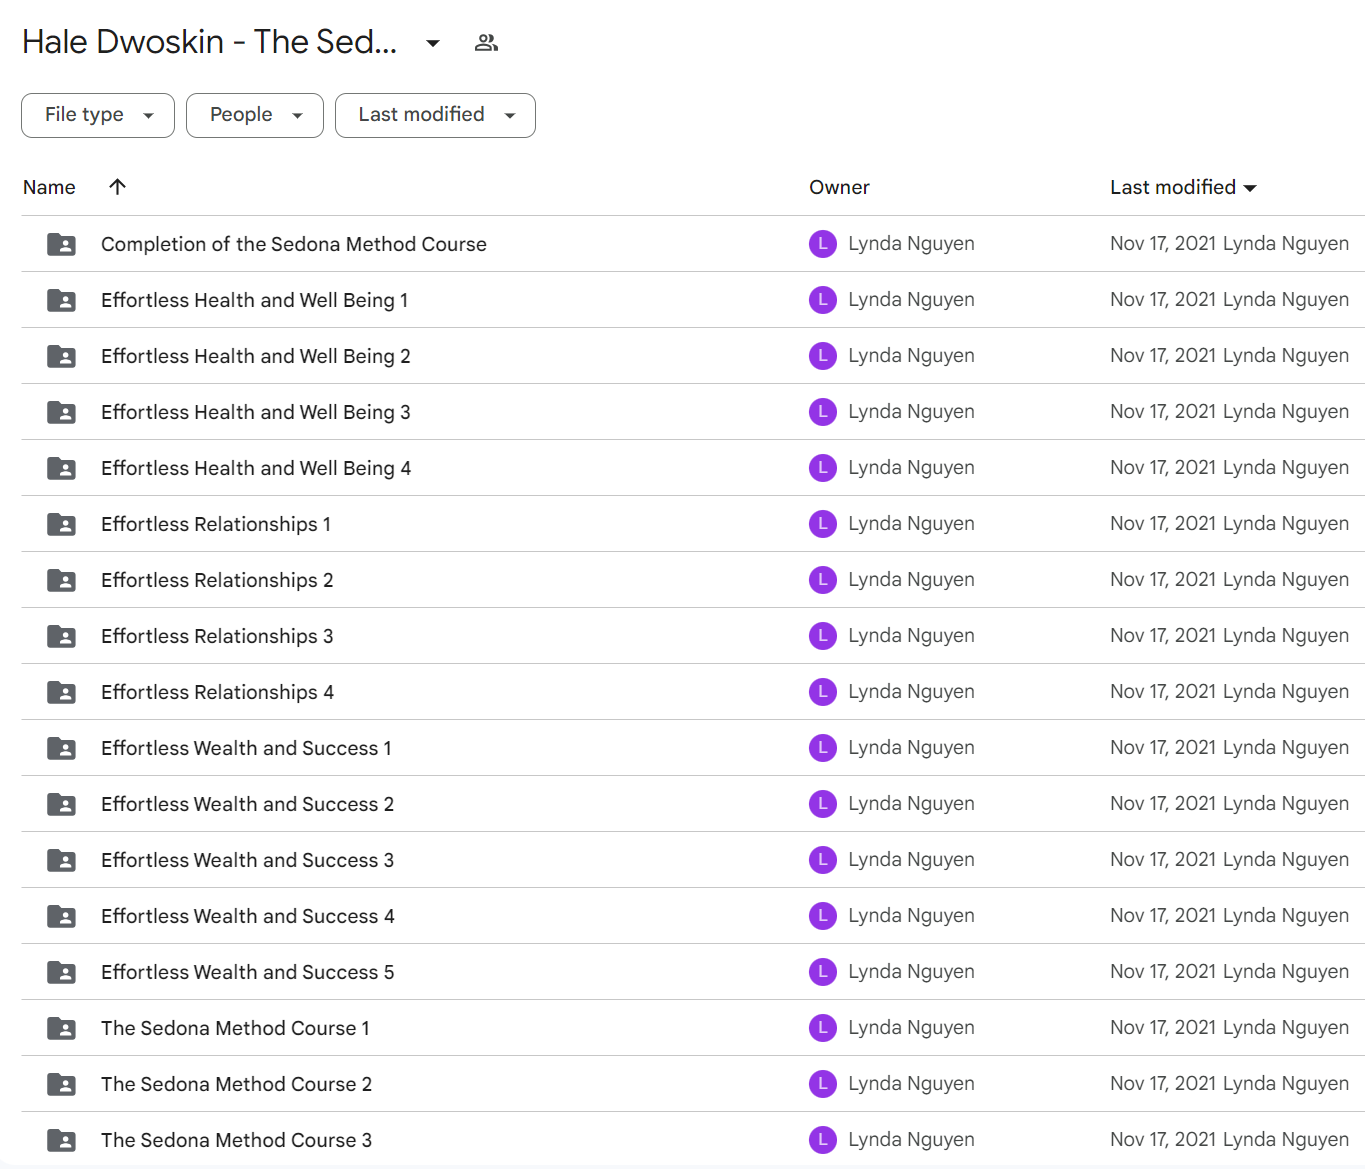Select Effortless Wealth and Success 1 name
Screen dimensions: 1365x1169
(246, 748)
